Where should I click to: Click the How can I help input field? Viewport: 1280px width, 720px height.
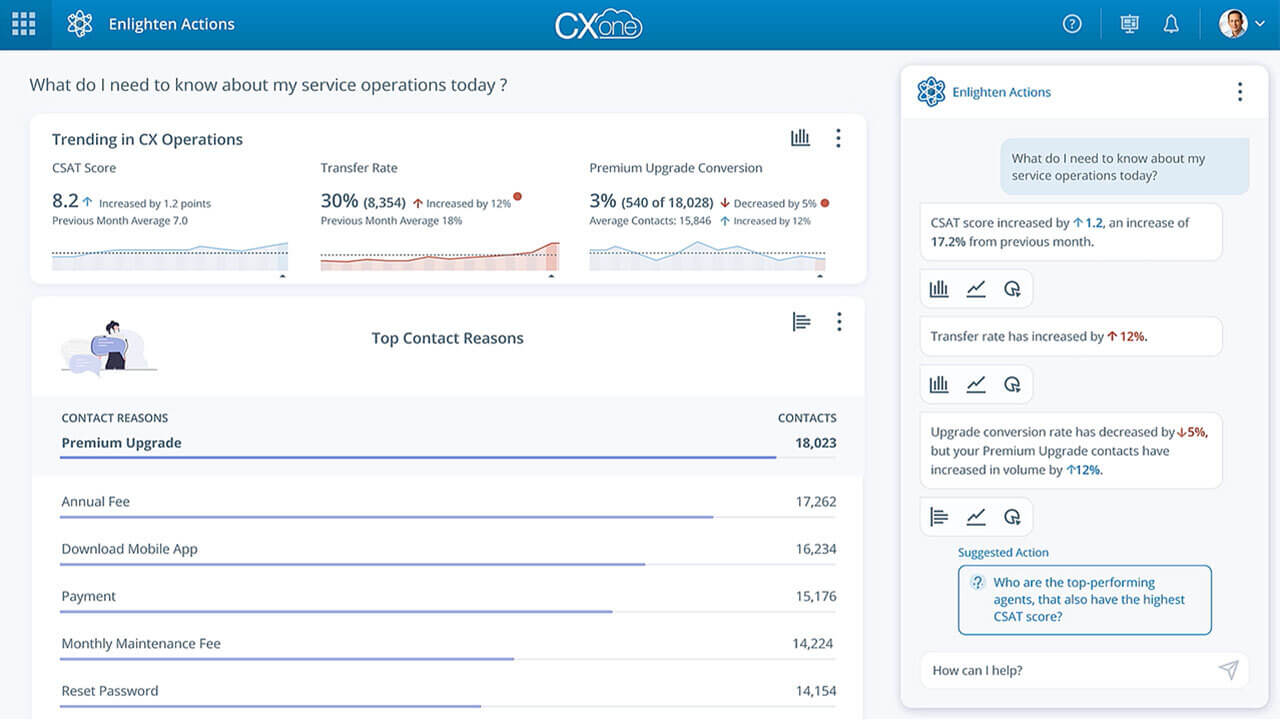pyautogui.click(x=1065, y=670)
